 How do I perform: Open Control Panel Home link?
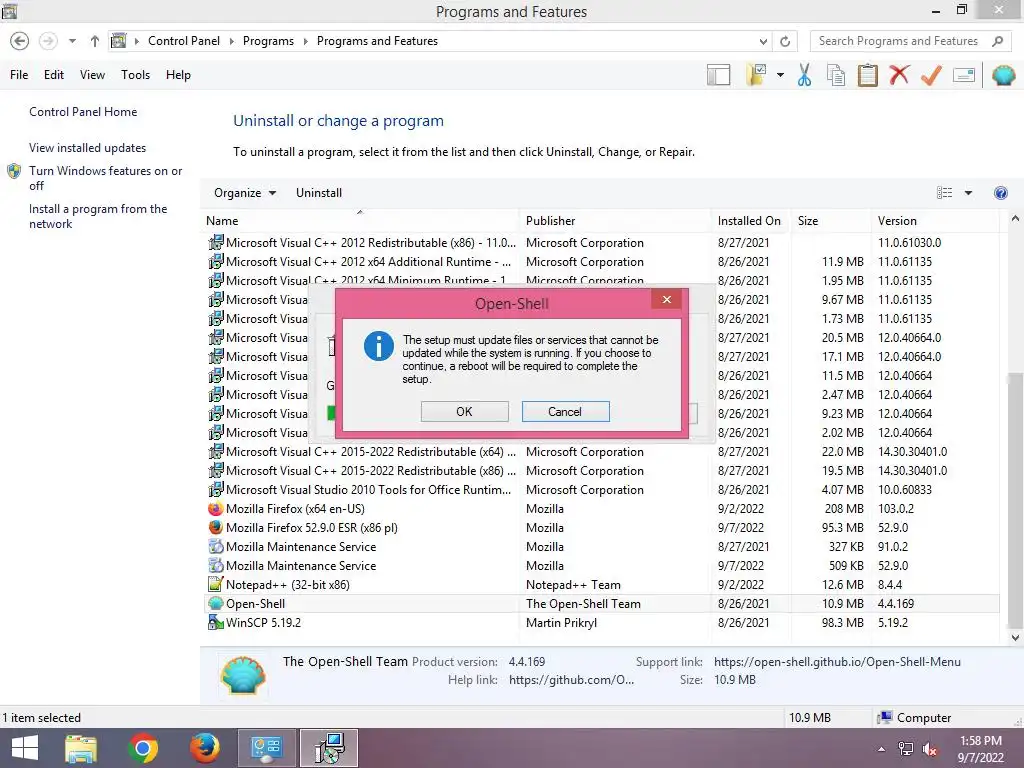pyautogui.click(x=83, y=112)
